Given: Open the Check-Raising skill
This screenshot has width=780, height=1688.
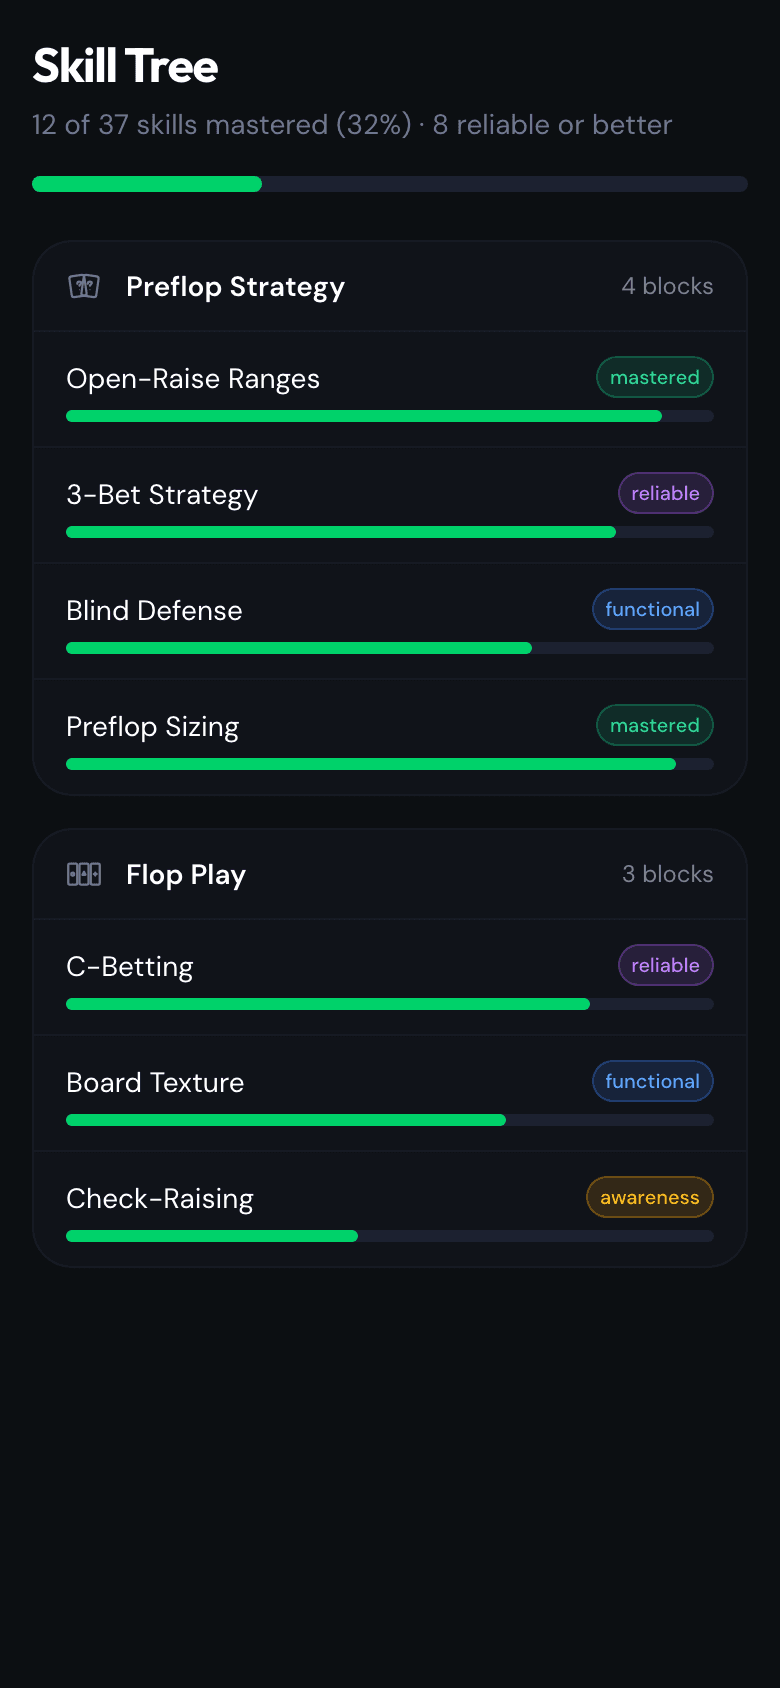Looking at the screenshot, I should tap(160, 1199).
